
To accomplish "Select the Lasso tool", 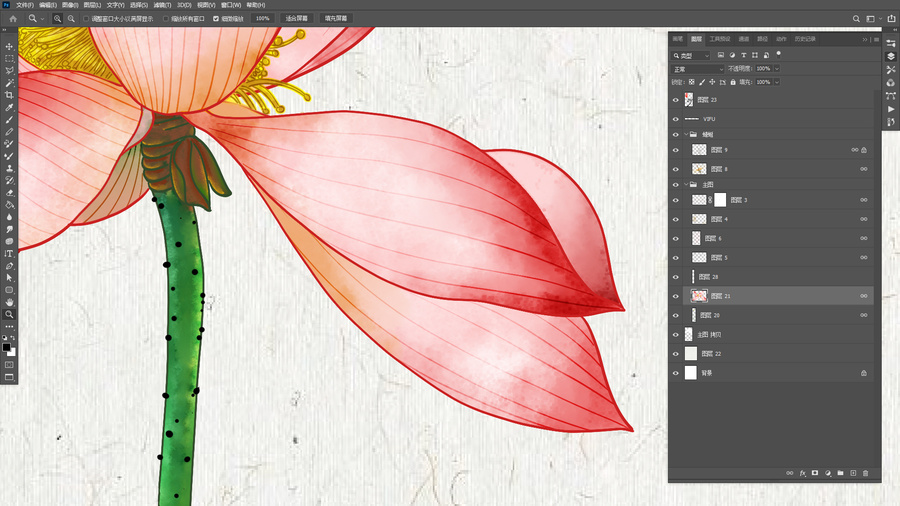I will pos(9,71).
